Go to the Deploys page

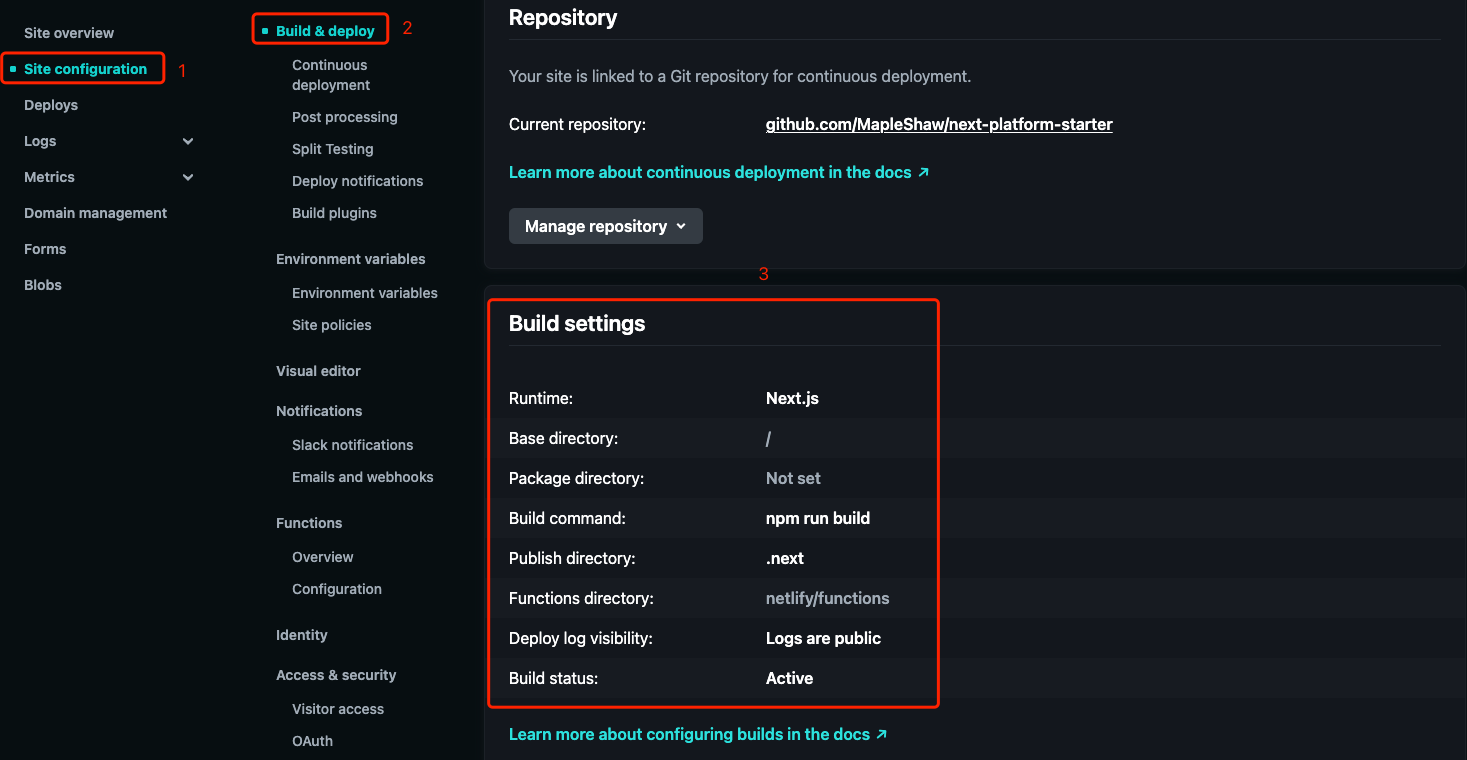[51, 105]
